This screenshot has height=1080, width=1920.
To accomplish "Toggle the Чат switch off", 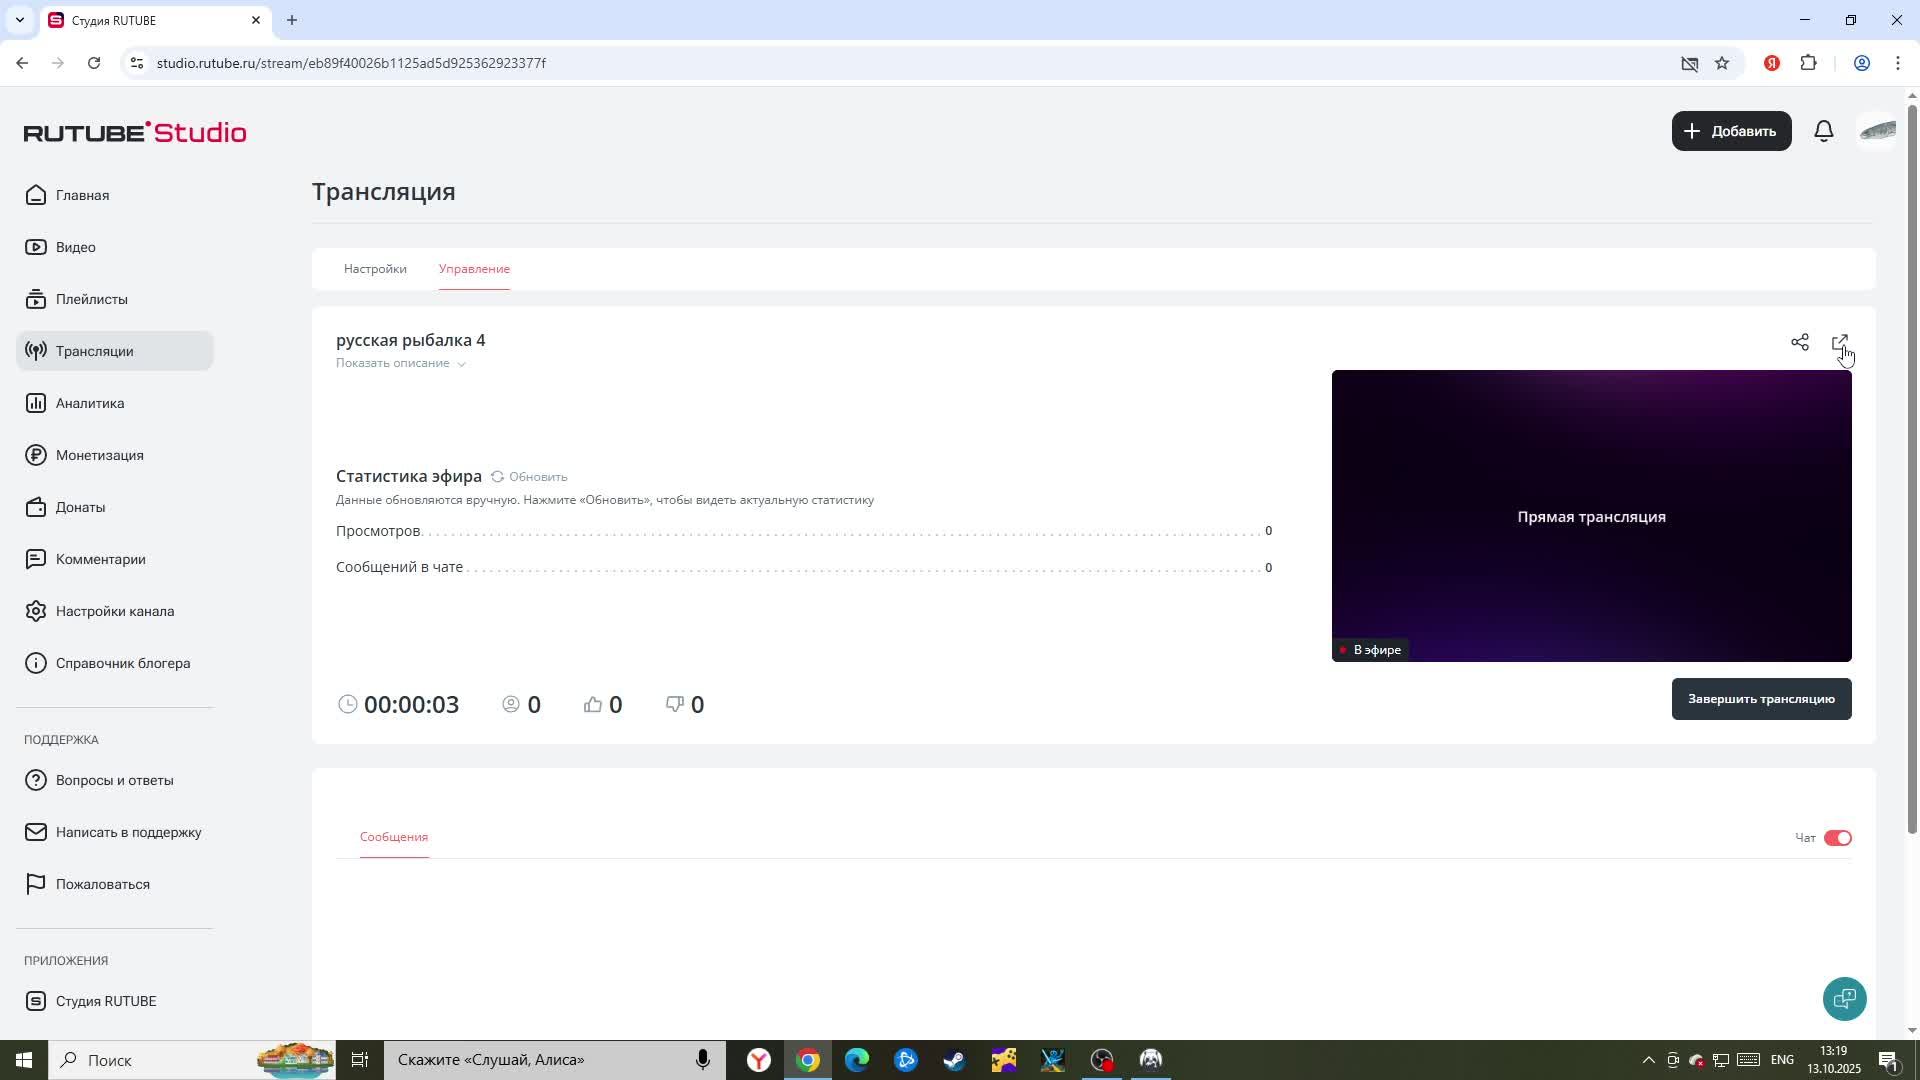I will tap(1837, 838).
